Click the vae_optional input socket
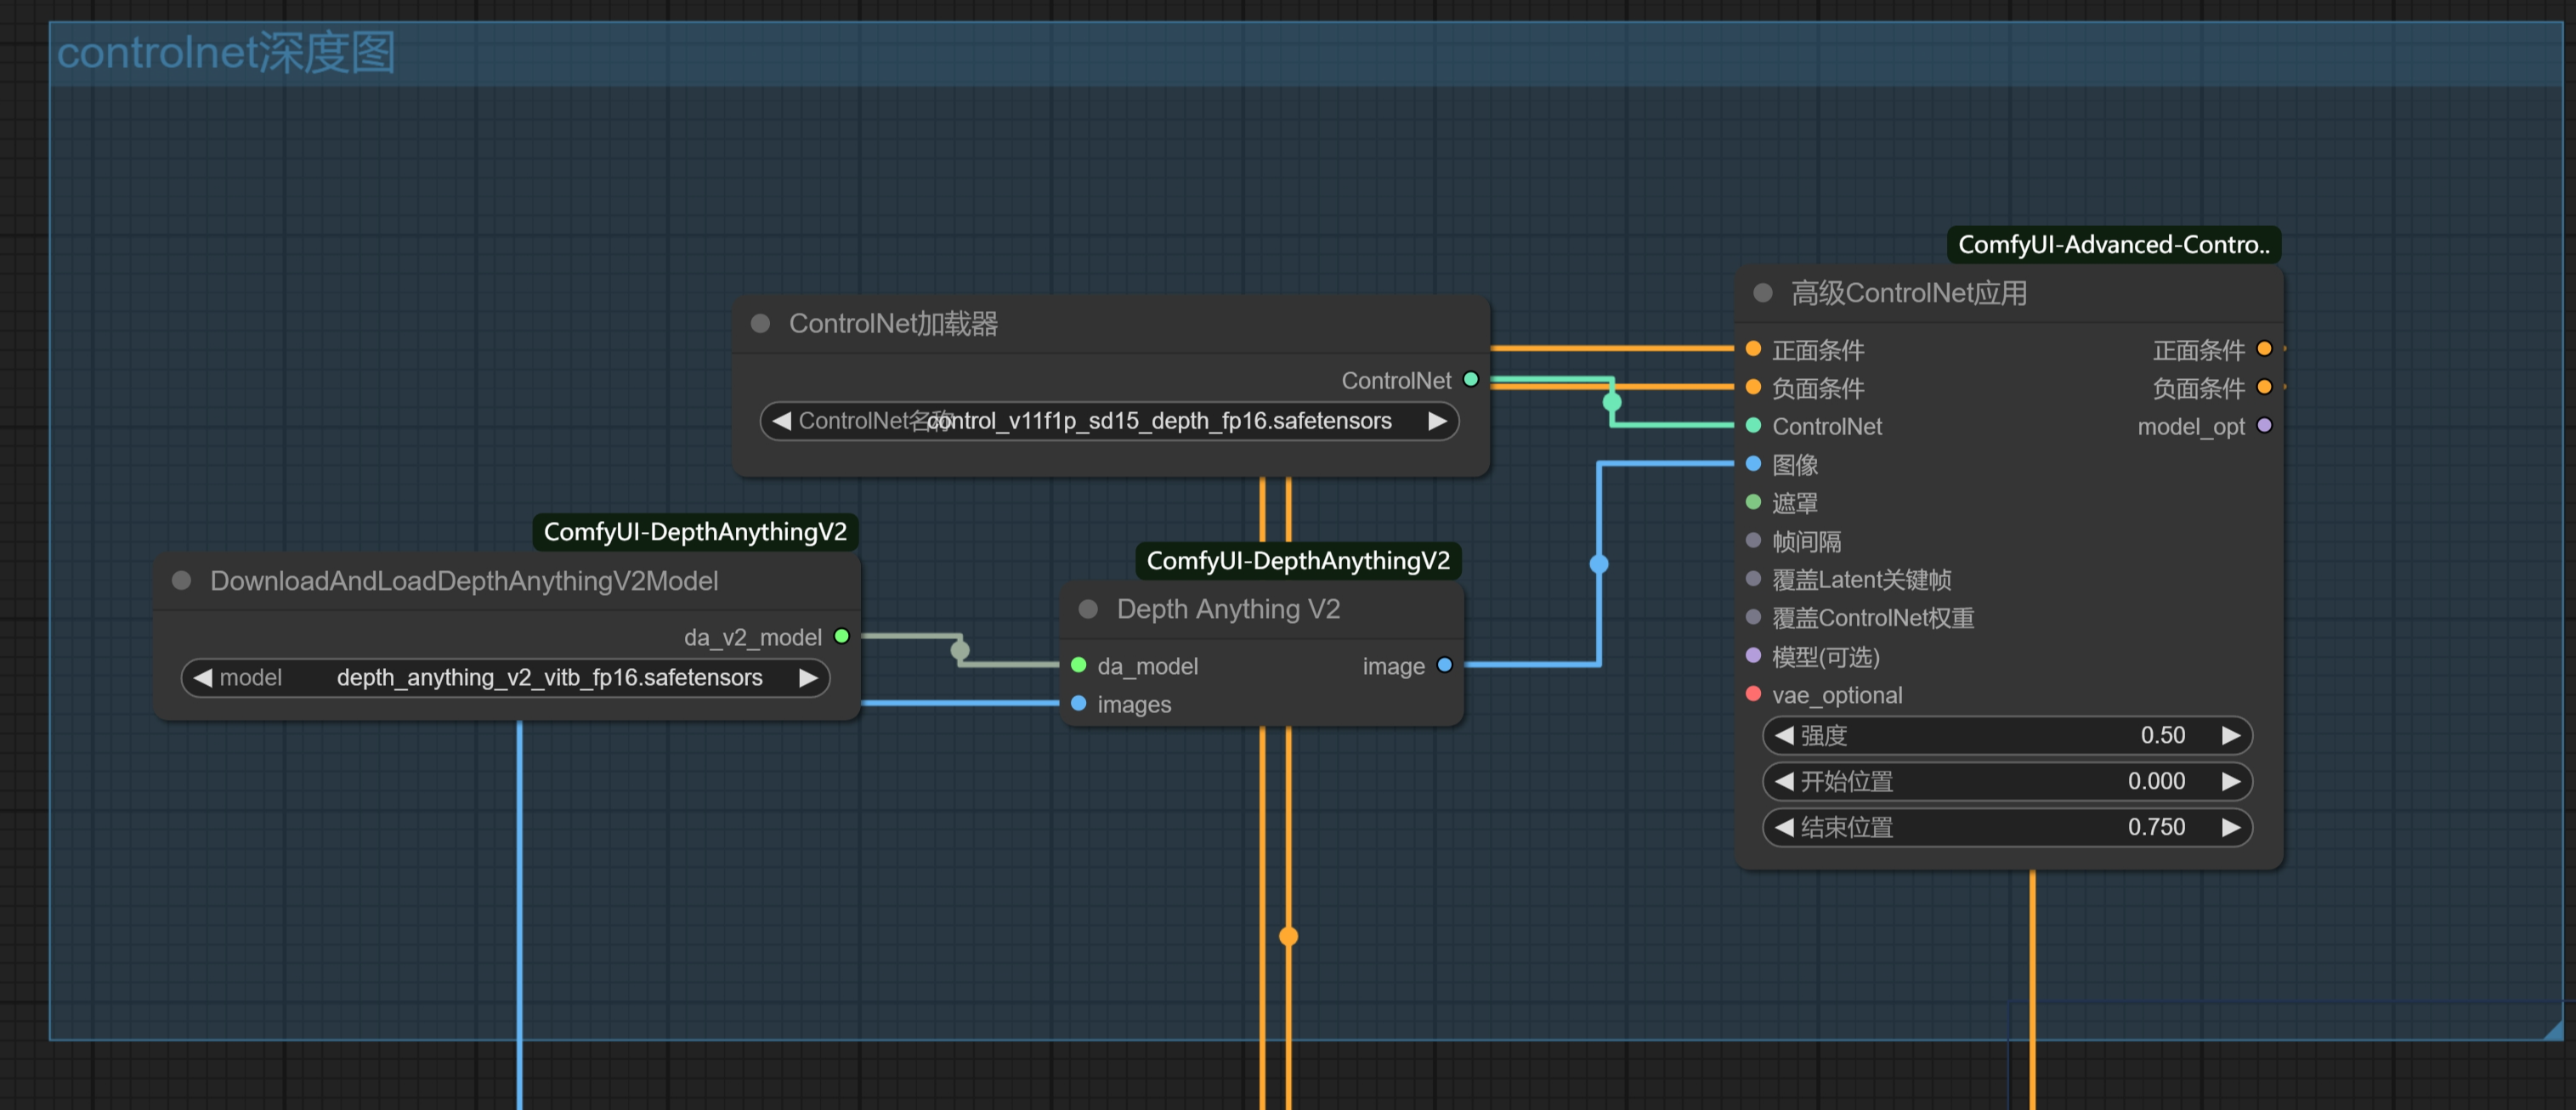This screenshot has width=2576, height=1110. click(x=1753, y=693)
